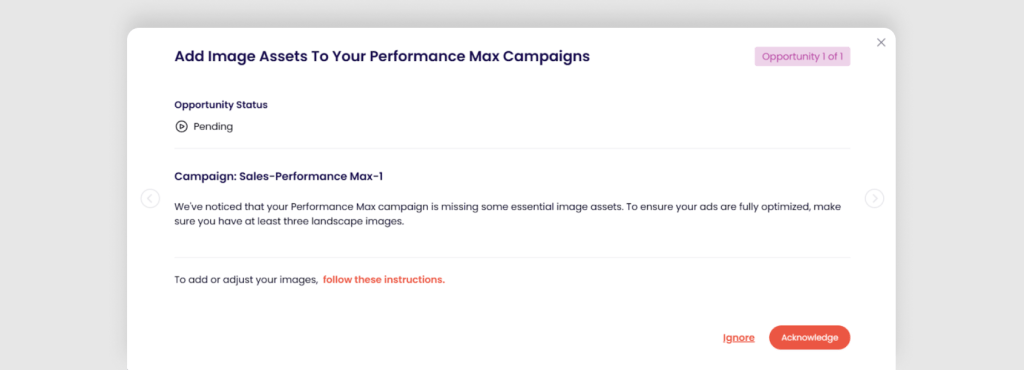Click the divider line below Pending status
The height and width of the screenshot is (370, 1024).
pyautogui.click(x=512, y=149)
